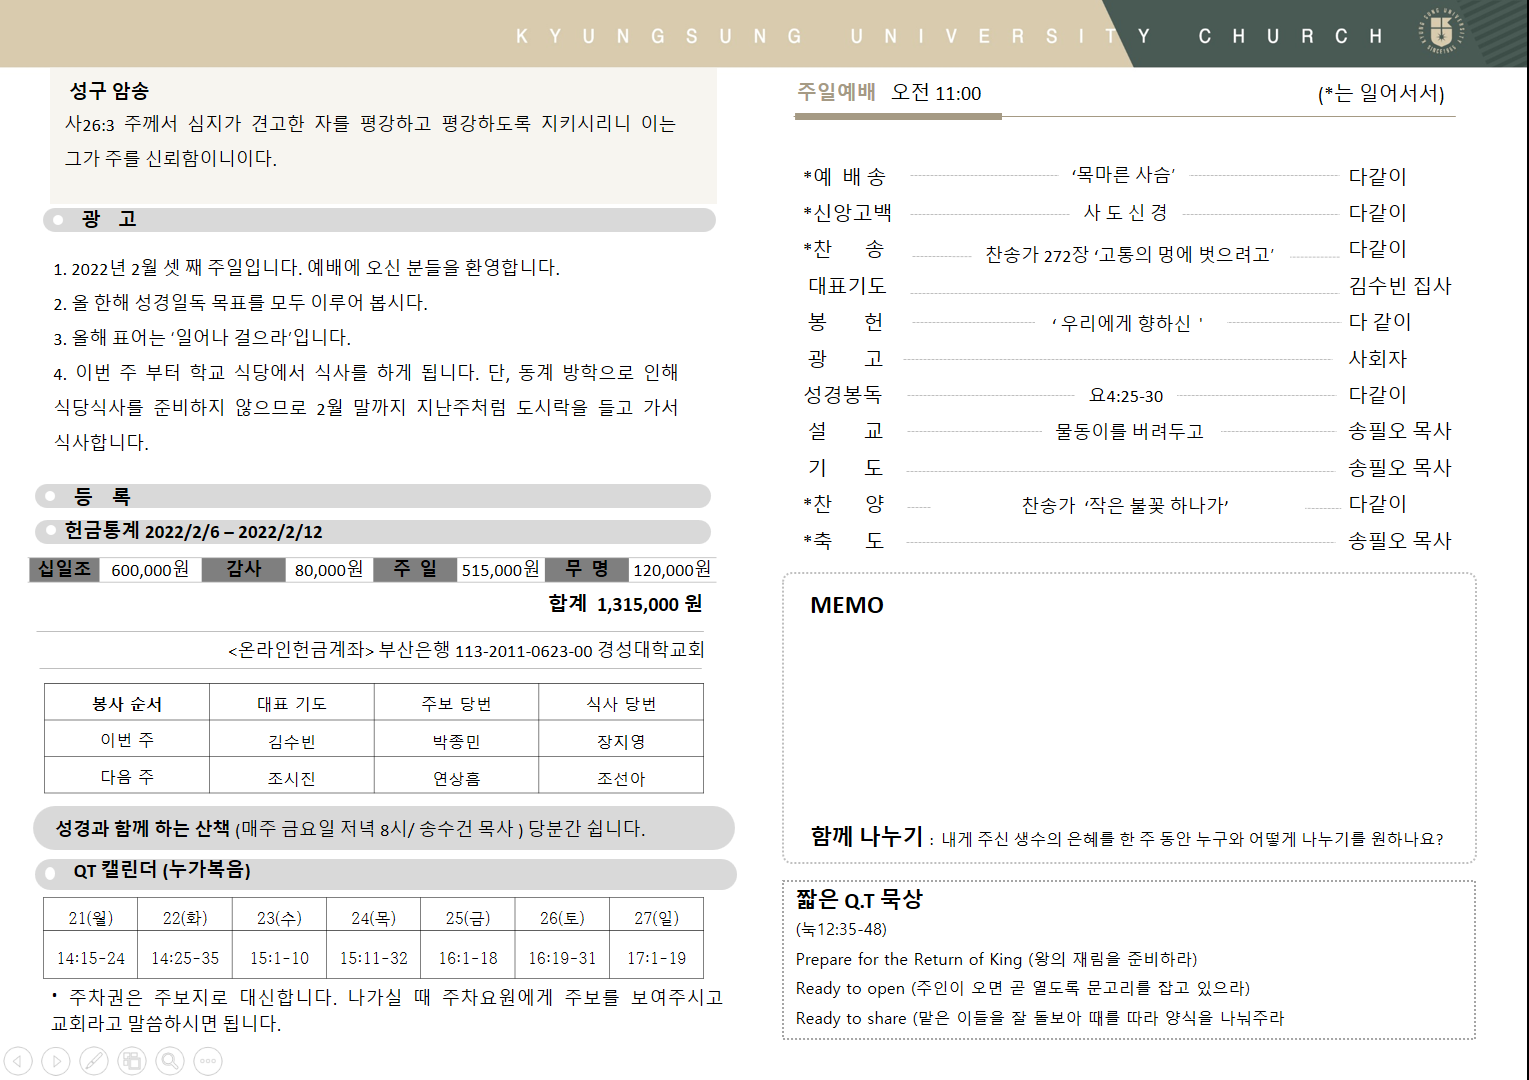This screenshot has height=1080, width=1529.
Task: Click the '헌금통계 2022/2/6 – 2022/2/12' header
Action: [x=373, y=531]
